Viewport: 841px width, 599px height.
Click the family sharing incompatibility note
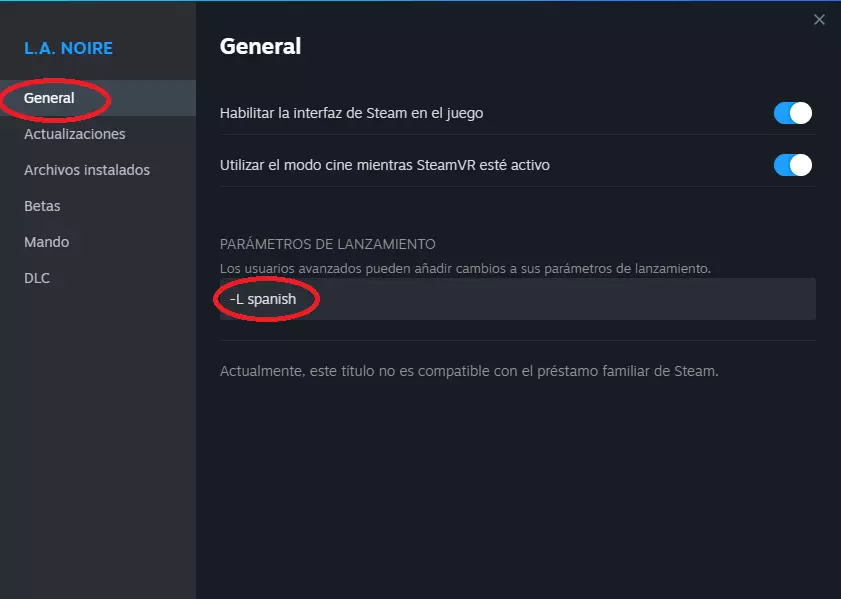pos(469,371)
